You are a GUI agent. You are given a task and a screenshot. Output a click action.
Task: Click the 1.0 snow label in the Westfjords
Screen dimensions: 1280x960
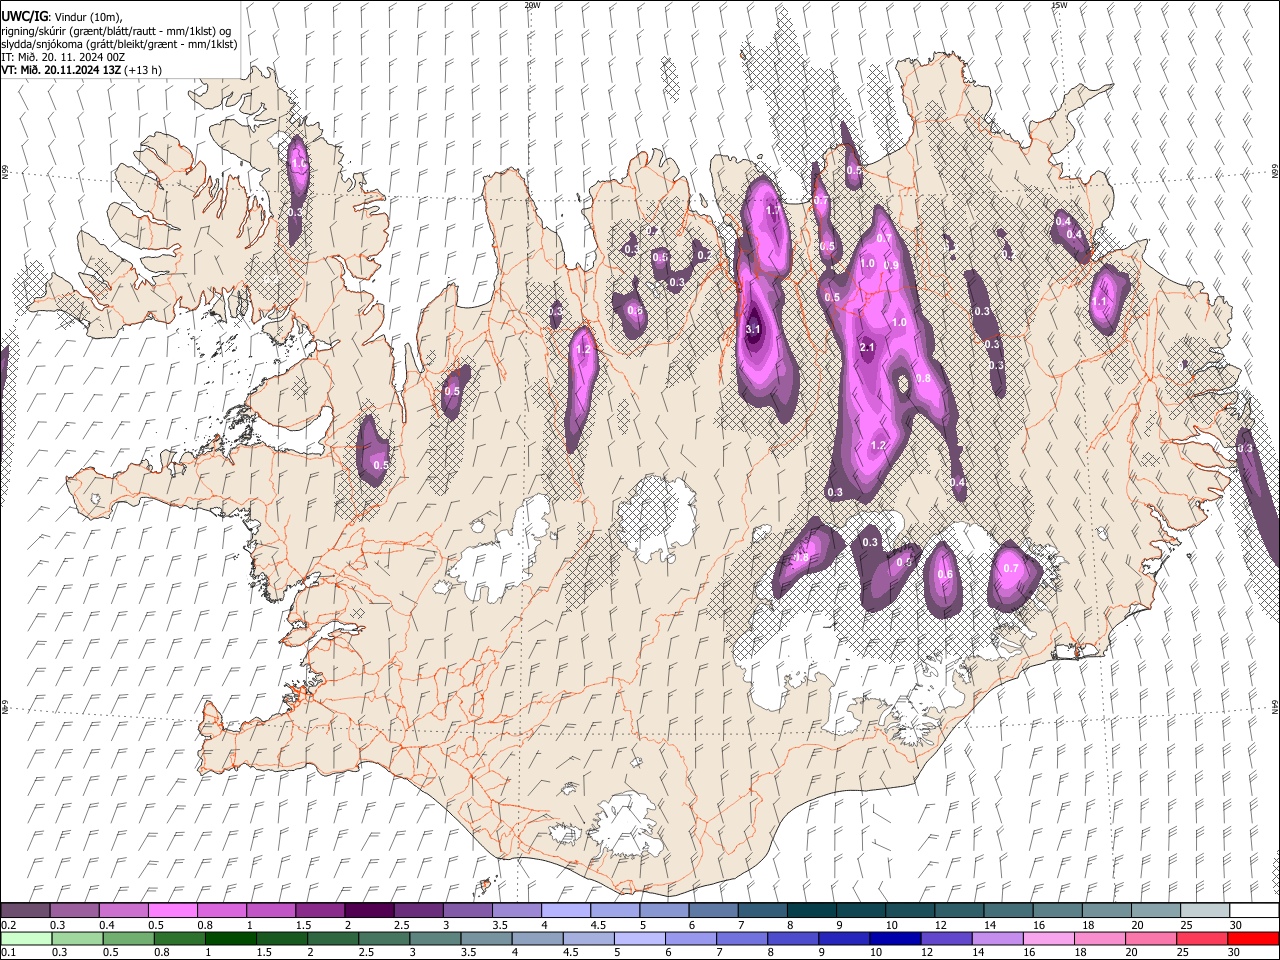[298, 163]
